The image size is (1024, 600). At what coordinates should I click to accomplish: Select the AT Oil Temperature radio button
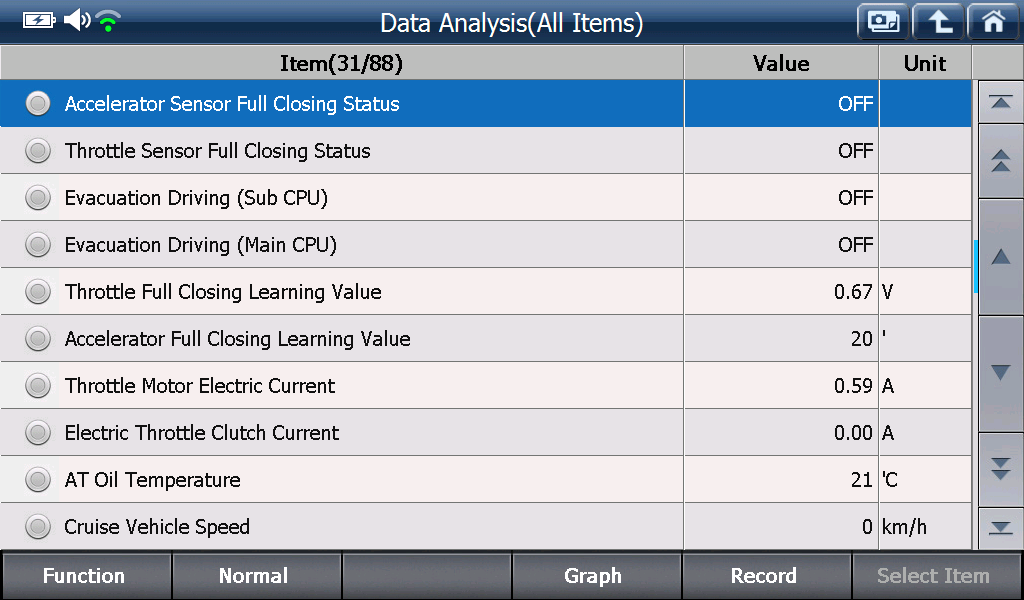38,480
